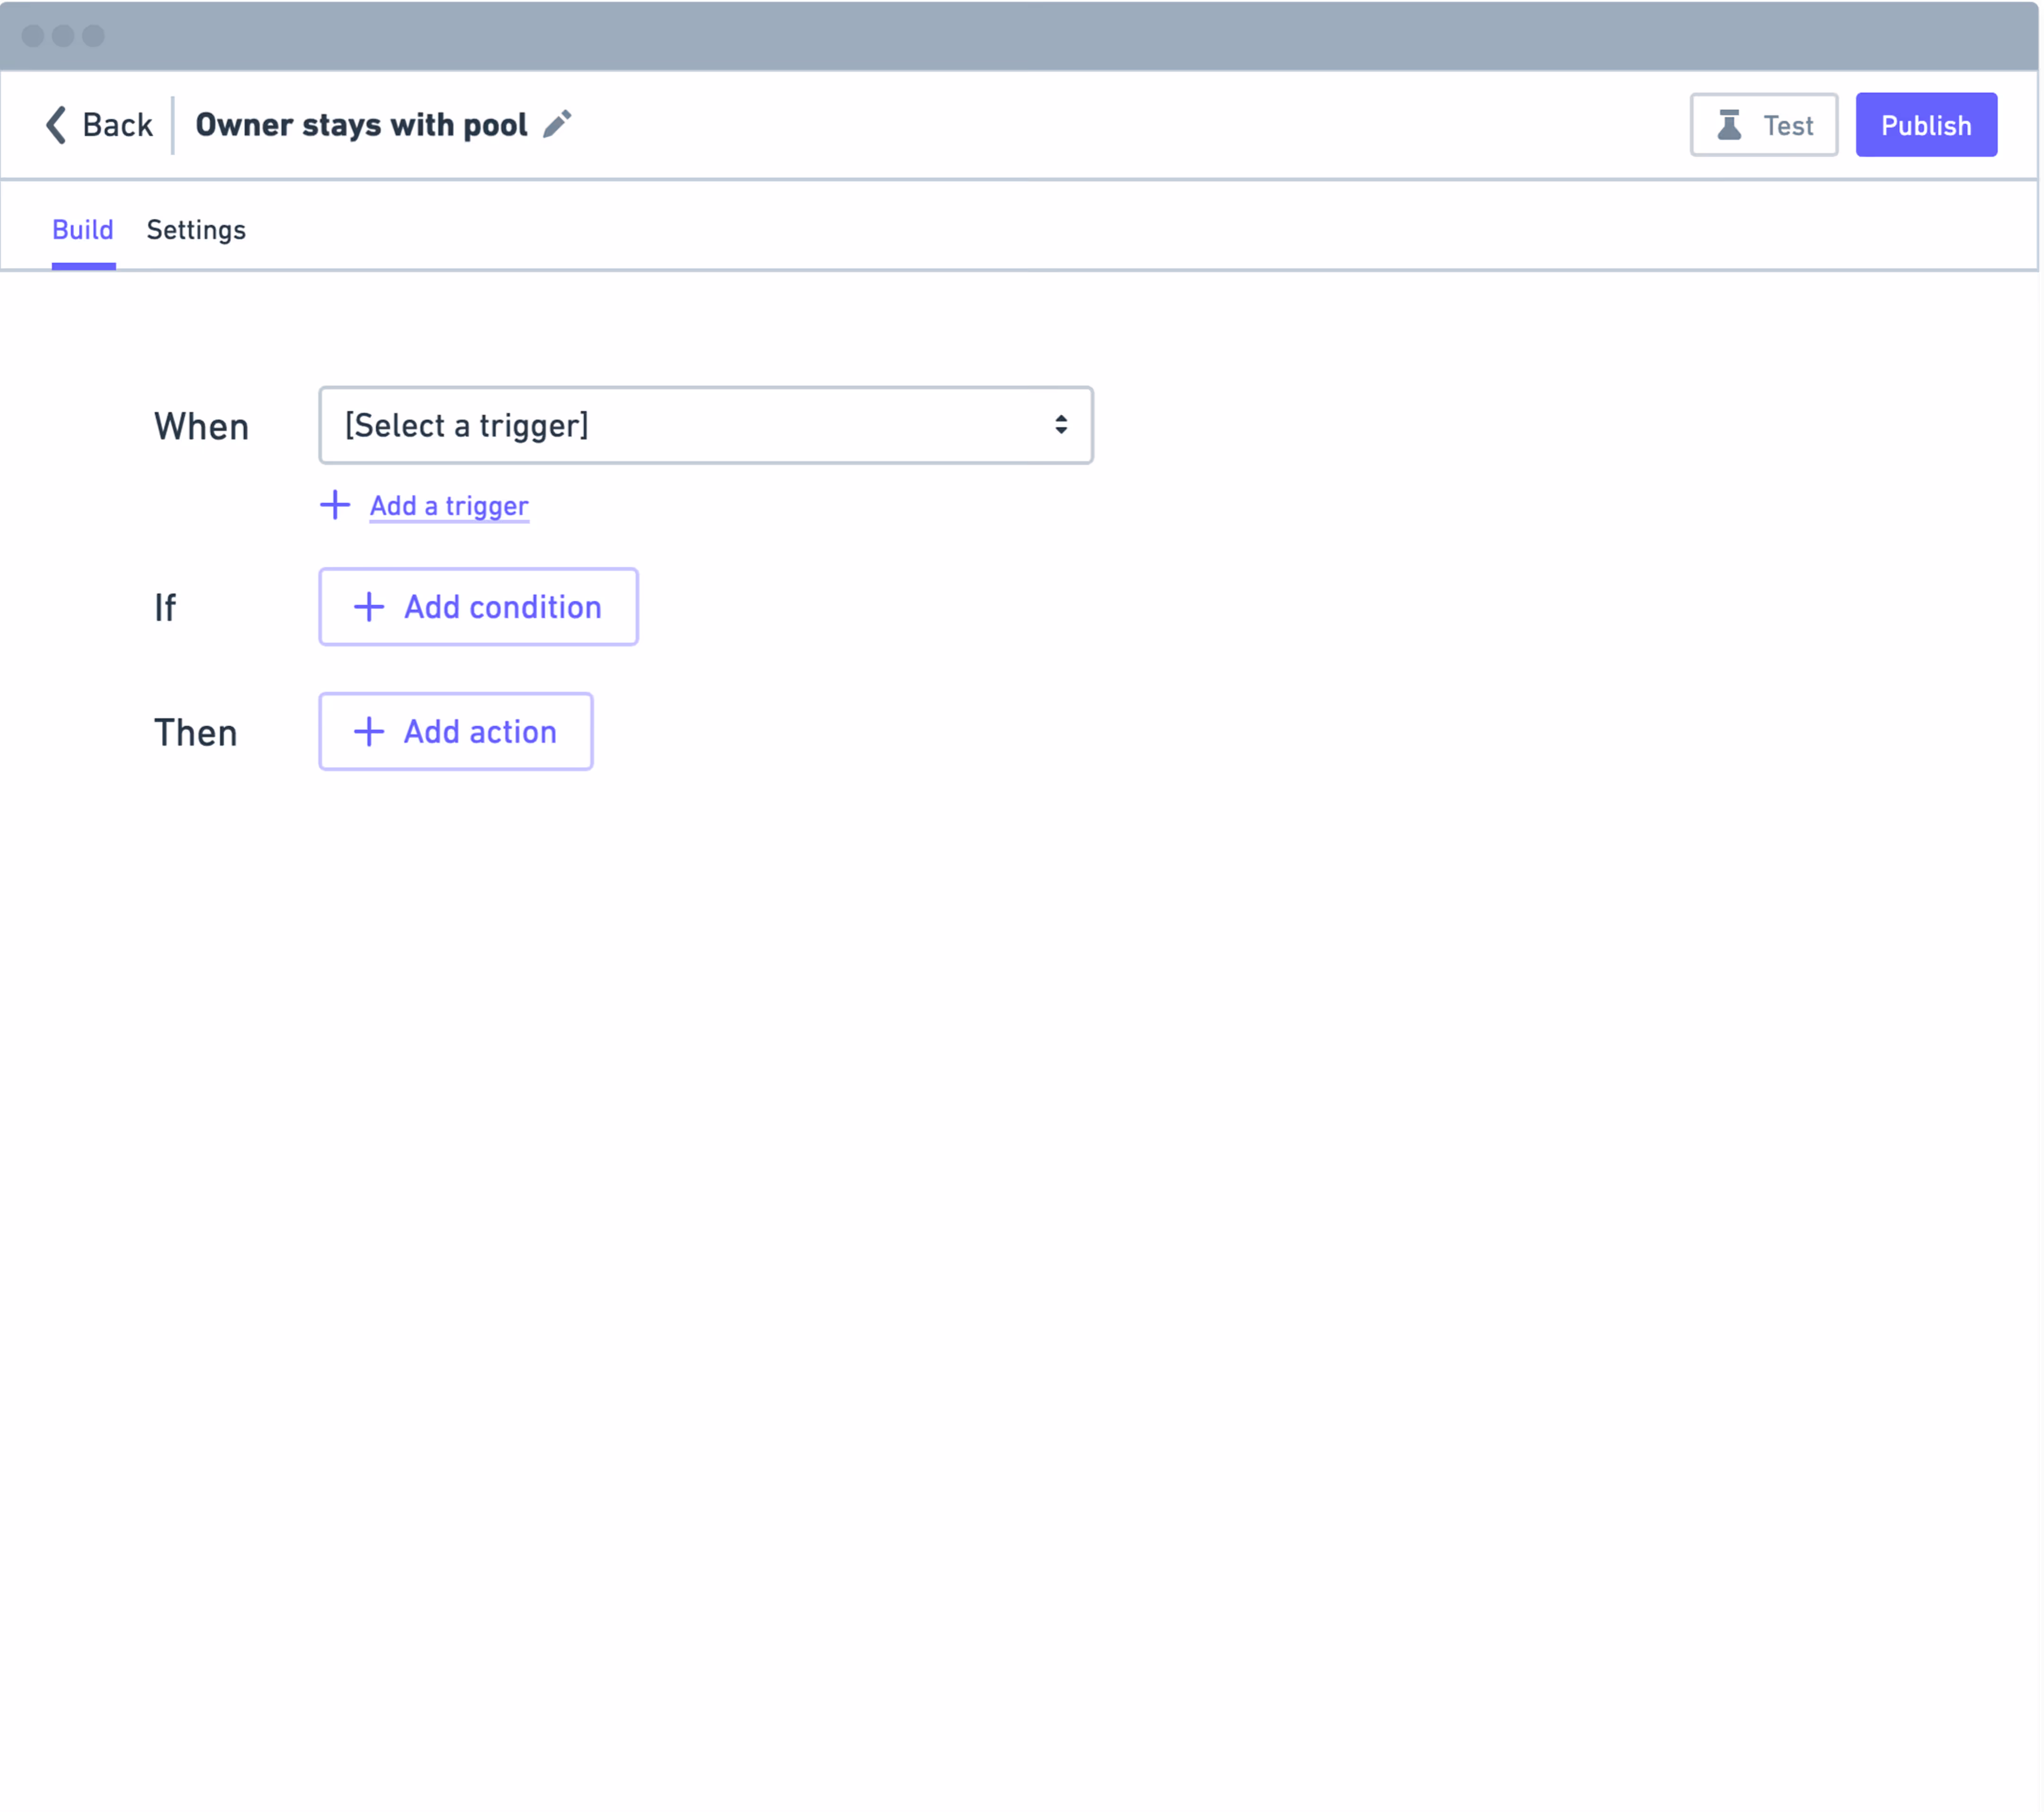This screenshot has width=2044, height=1812.
Task: Follow the Add a trigger link
Action: (449, 506)
